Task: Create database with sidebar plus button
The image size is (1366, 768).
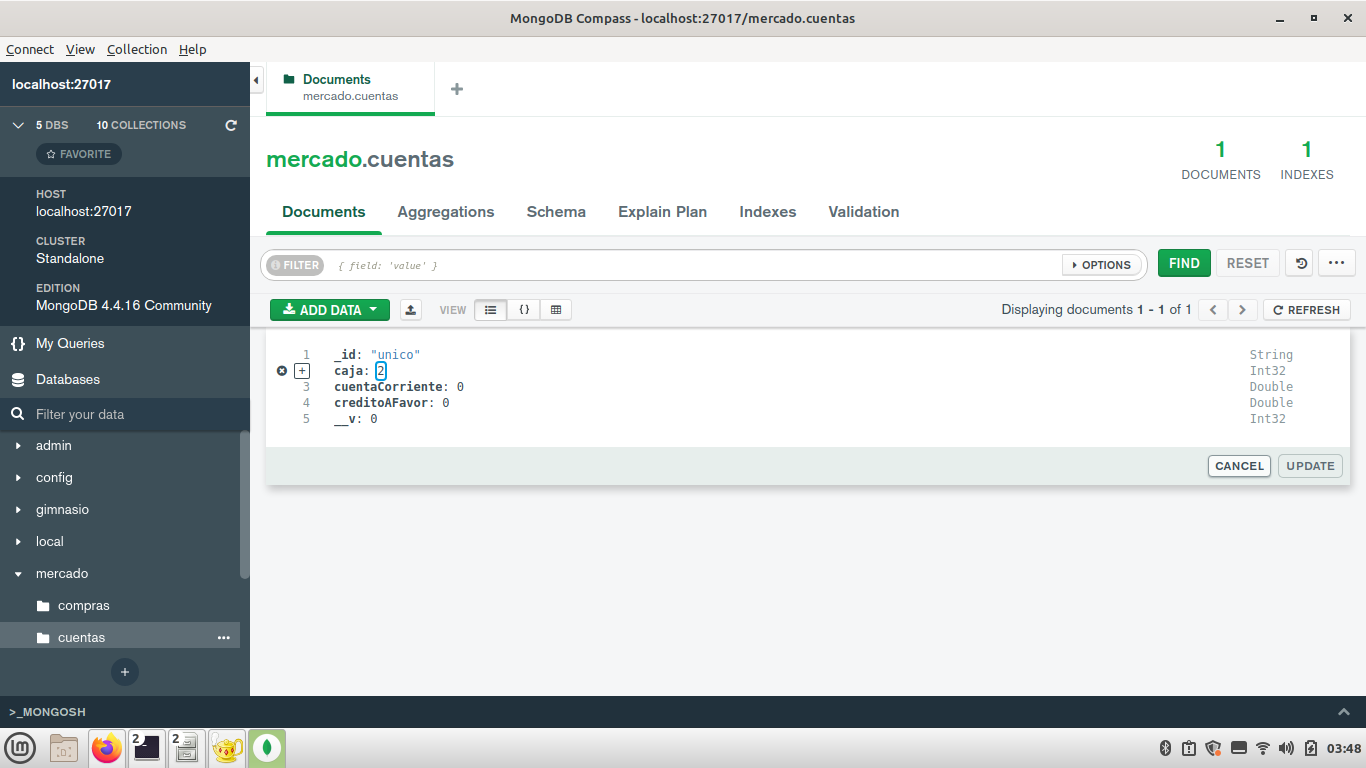Action: [125, 672]
